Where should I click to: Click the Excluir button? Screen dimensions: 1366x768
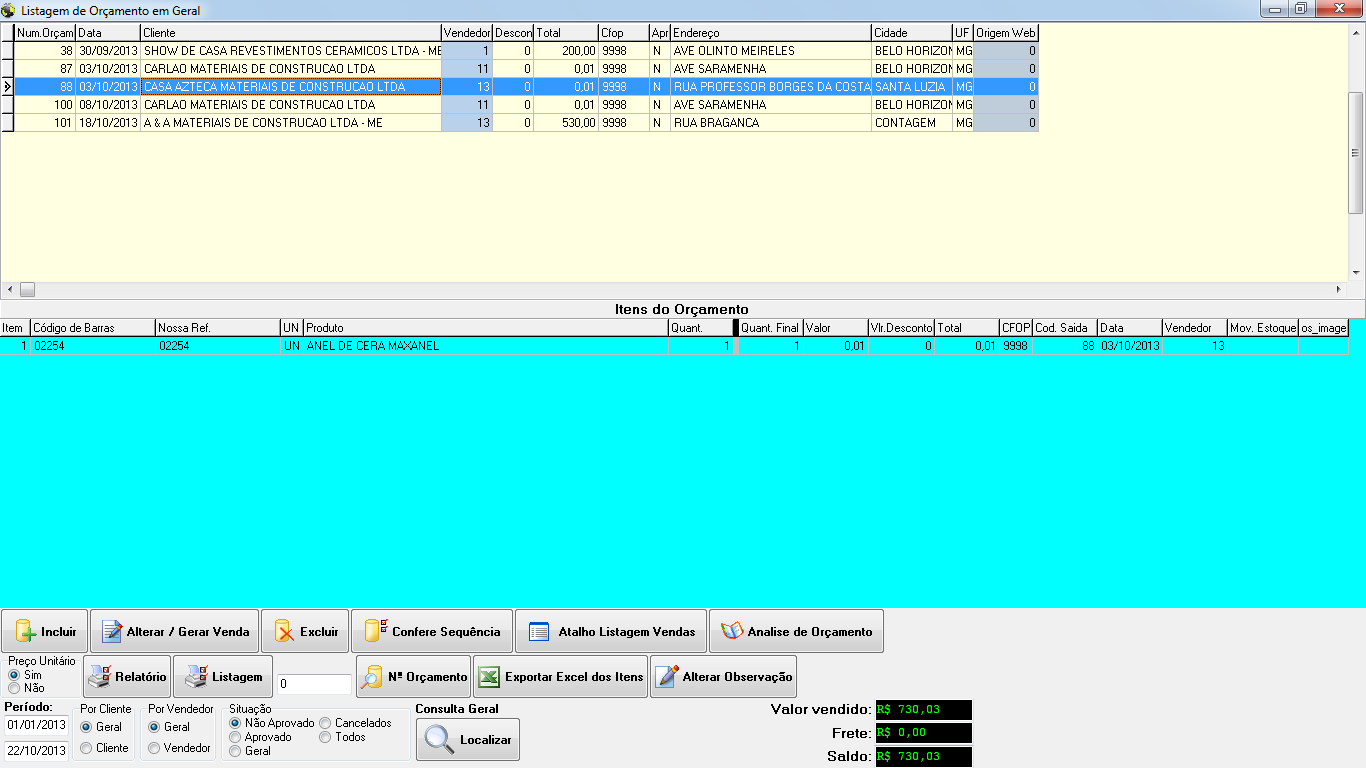[x=305, y=631]
